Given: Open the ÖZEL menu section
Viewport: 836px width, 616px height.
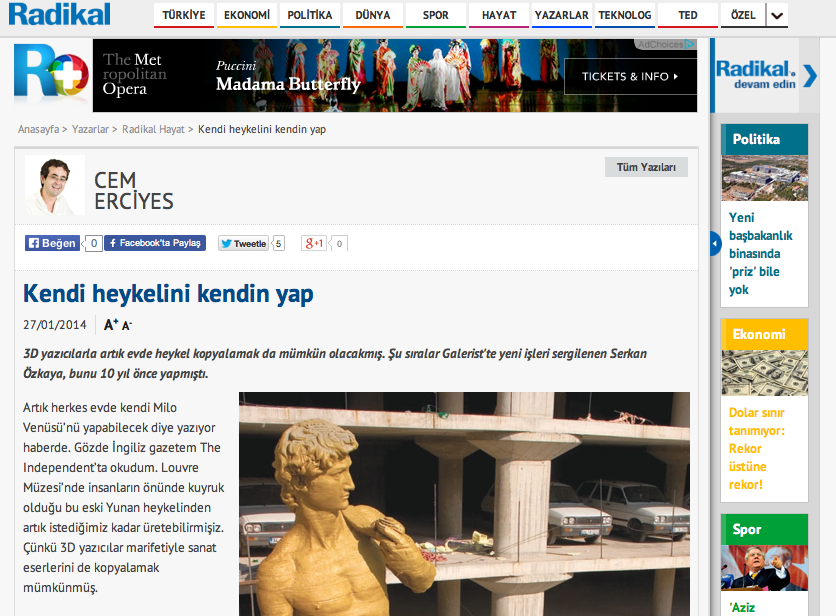Looking at the screenshot, I should [743, 15].
